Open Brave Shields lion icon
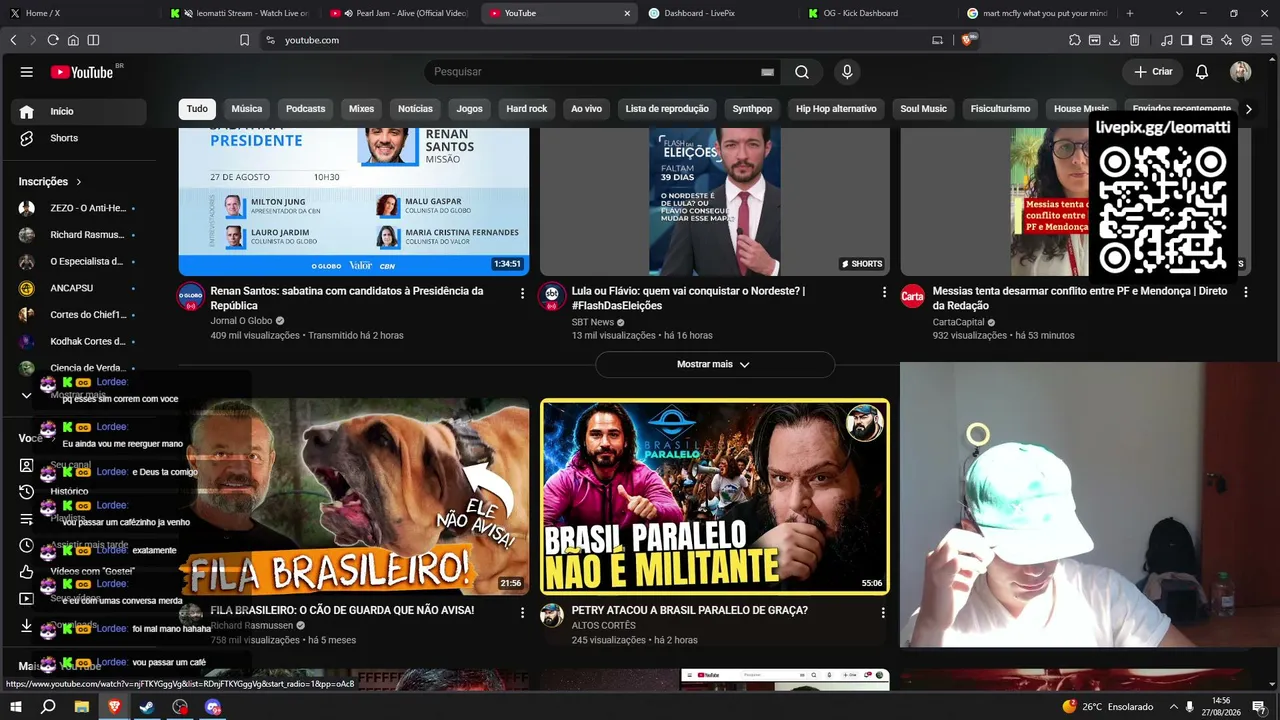1280x720 pixels. (x=967, y=40)
